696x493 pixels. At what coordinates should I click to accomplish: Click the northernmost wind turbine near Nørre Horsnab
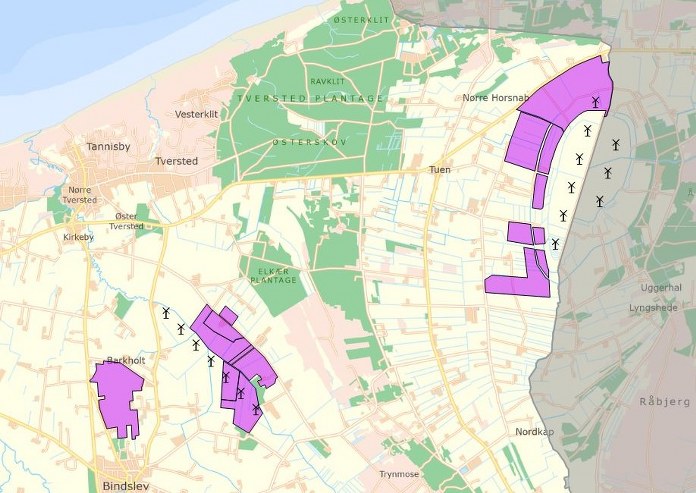(x=595, y=101)
